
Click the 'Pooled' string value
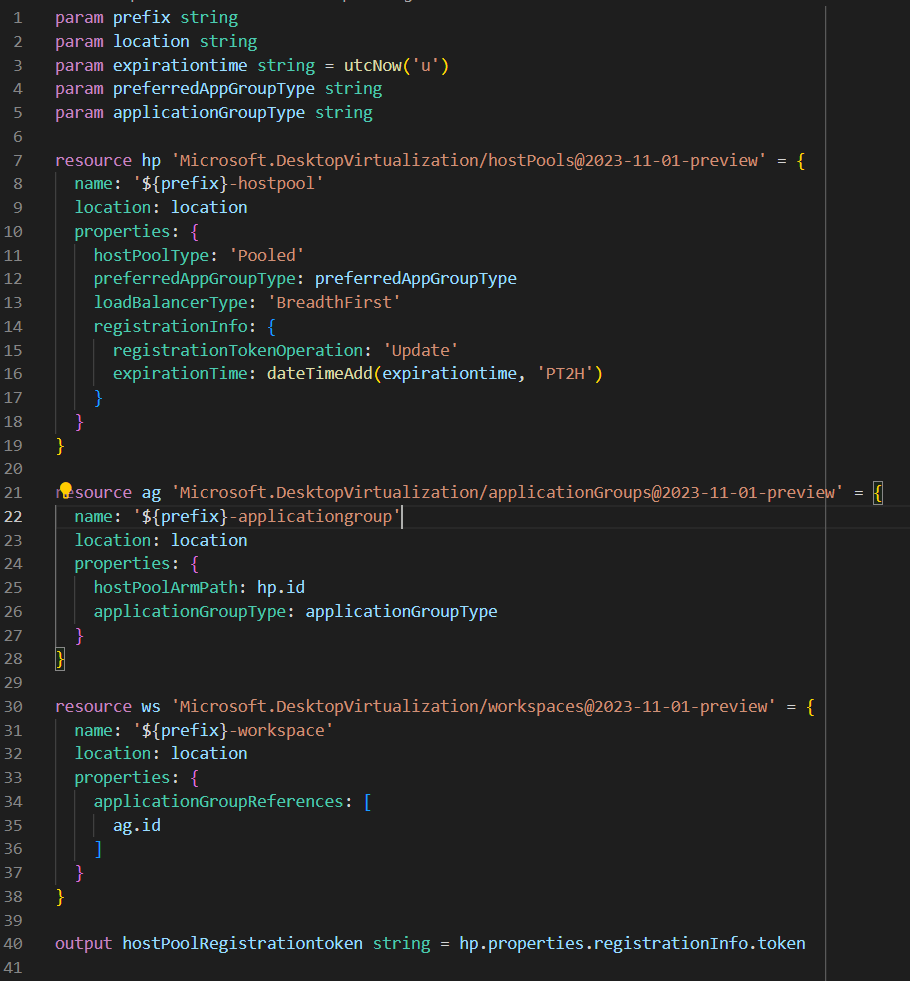point(266,255)
